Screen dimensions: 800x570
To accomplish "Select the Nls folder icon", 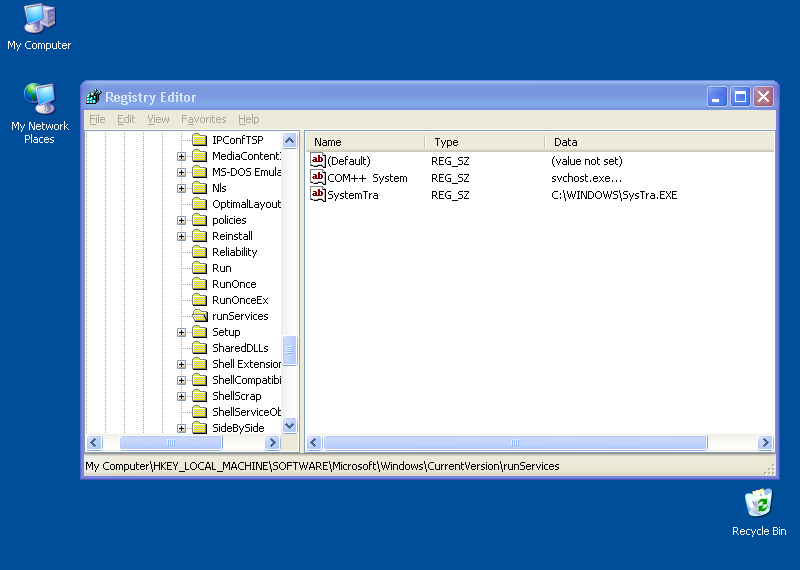I will pyautogui.click(x=199, y=188).
